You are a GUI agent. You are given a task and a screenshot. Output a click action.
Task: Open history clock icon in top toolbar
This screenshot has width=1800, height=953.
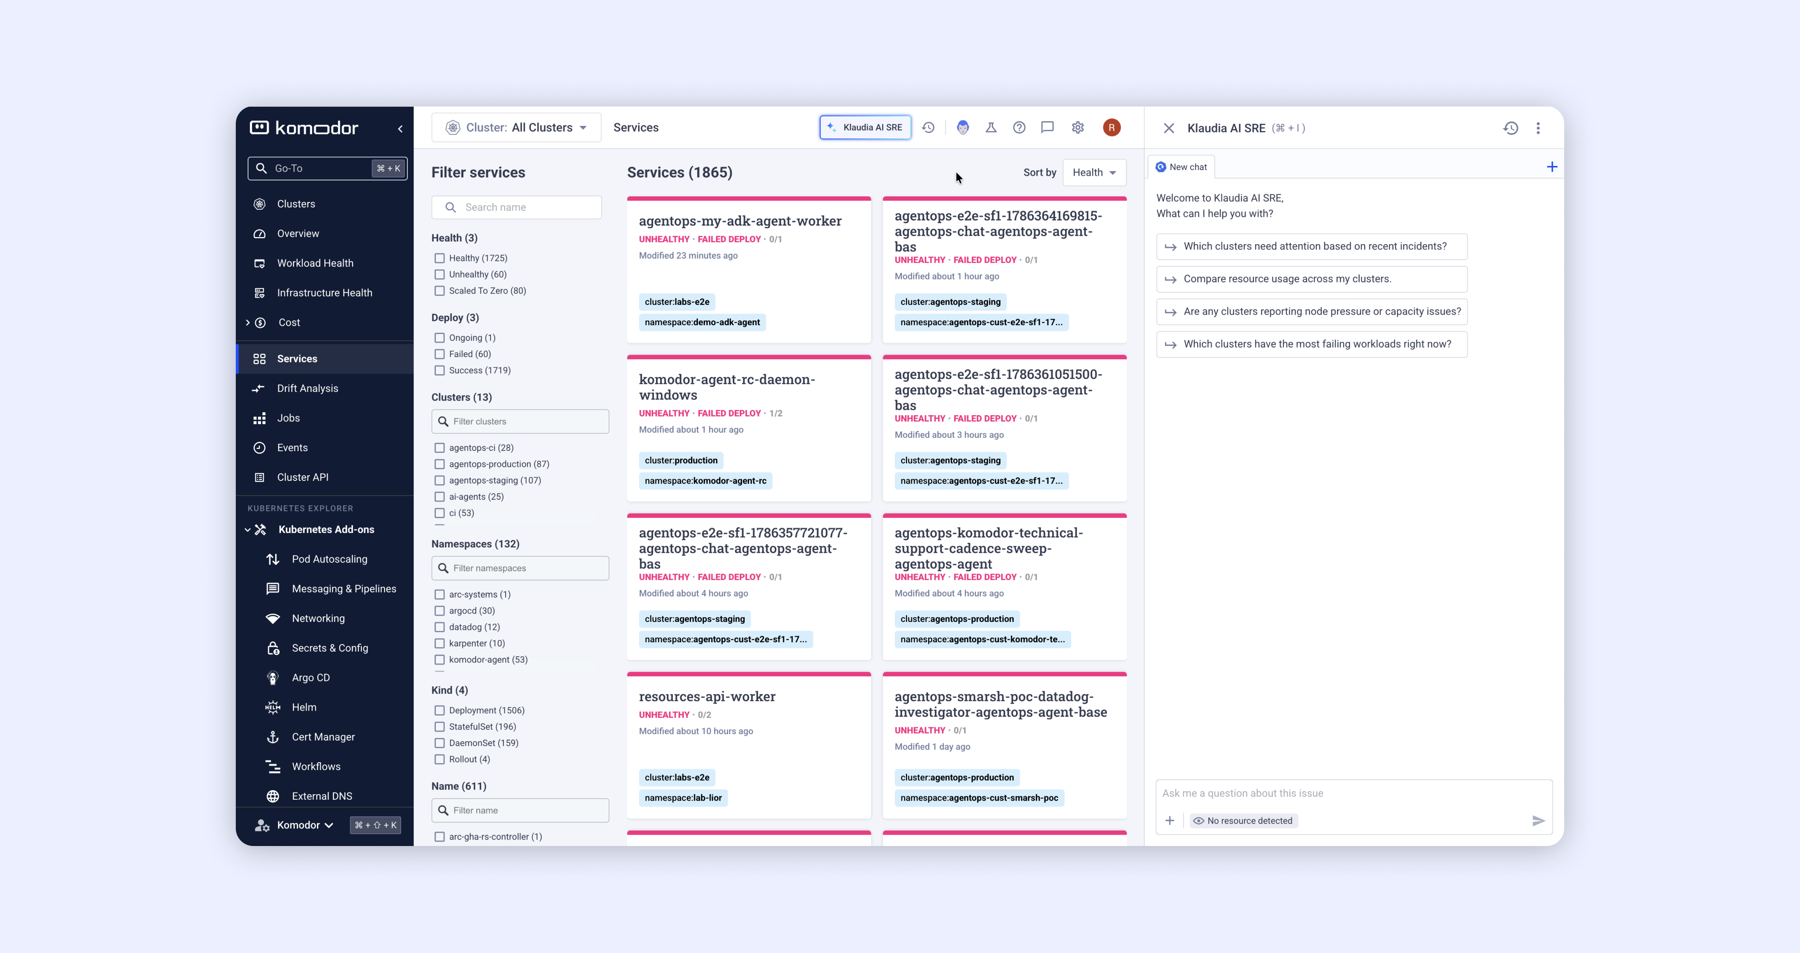tap(929, 128)
